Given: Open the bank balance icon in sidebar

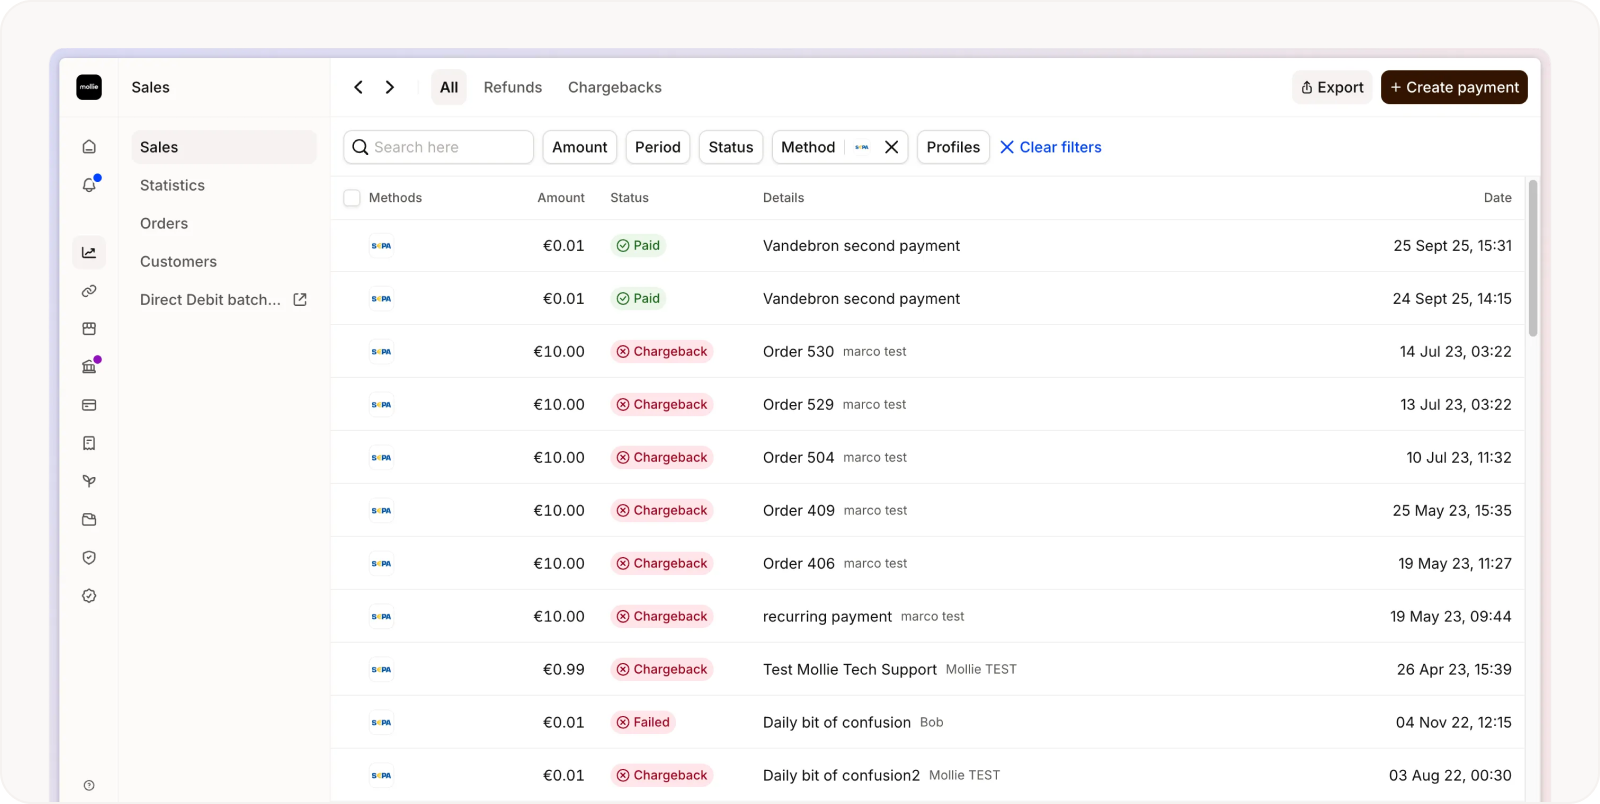Looking at the screenshot, I should tap(89, 367).
